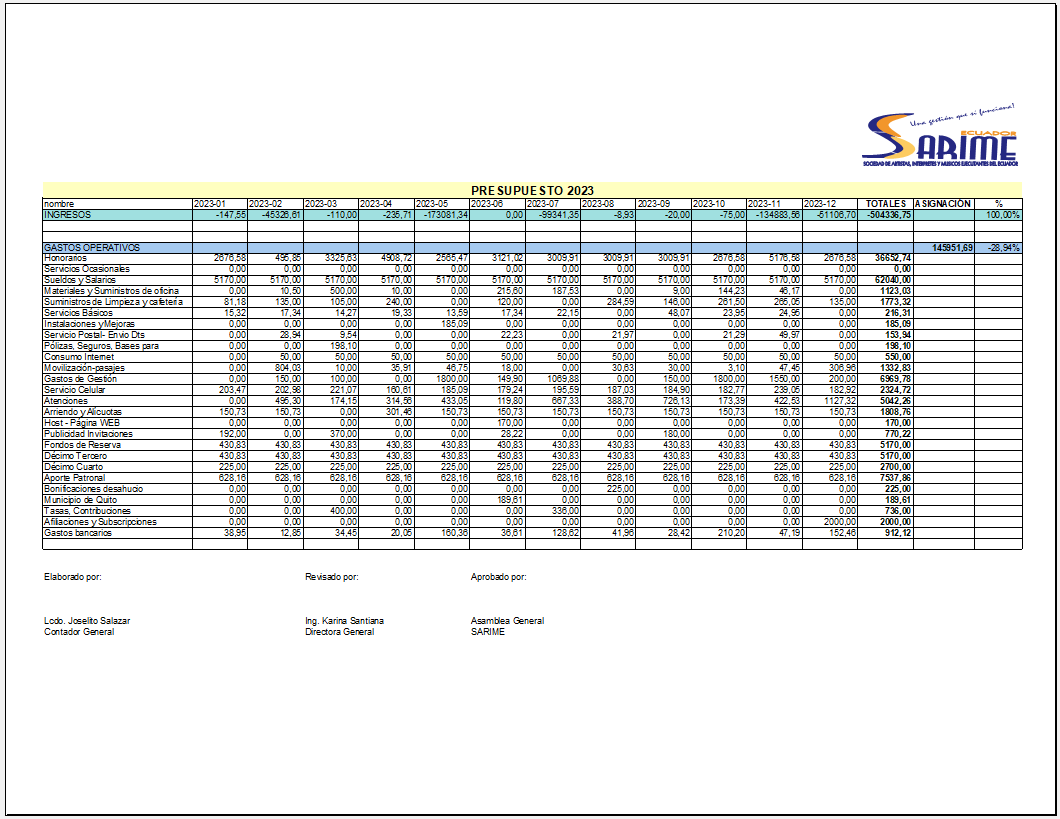The width and height of the screenshot is (1060, 819).
Task: Select the 2023-02 column header
Action: [x=265, y=204]
